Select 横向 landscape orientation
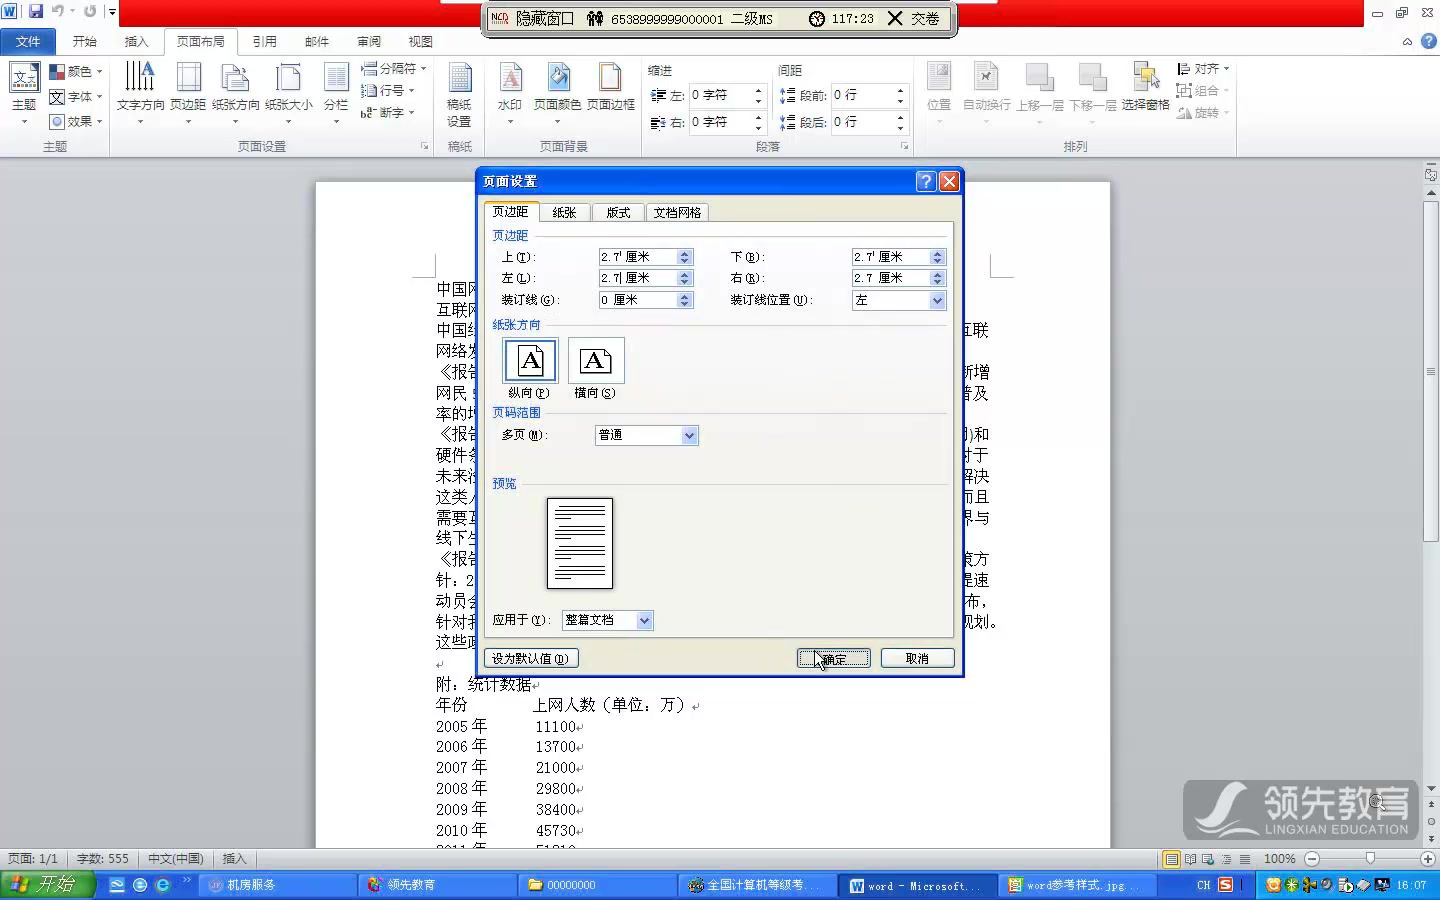 click(596, 361)
